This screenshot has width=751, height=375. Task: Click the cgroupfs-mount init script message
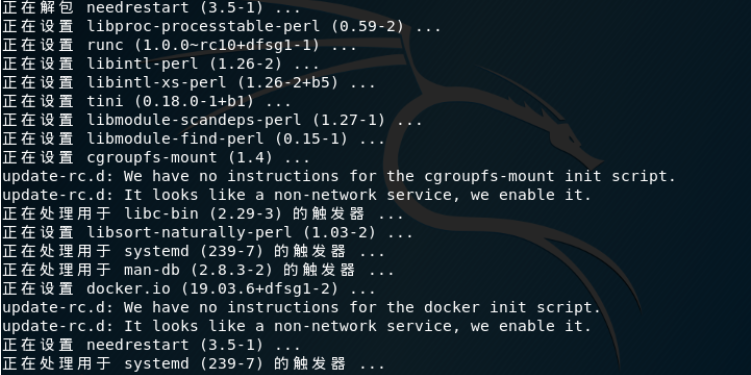click(x=339, y=176)
